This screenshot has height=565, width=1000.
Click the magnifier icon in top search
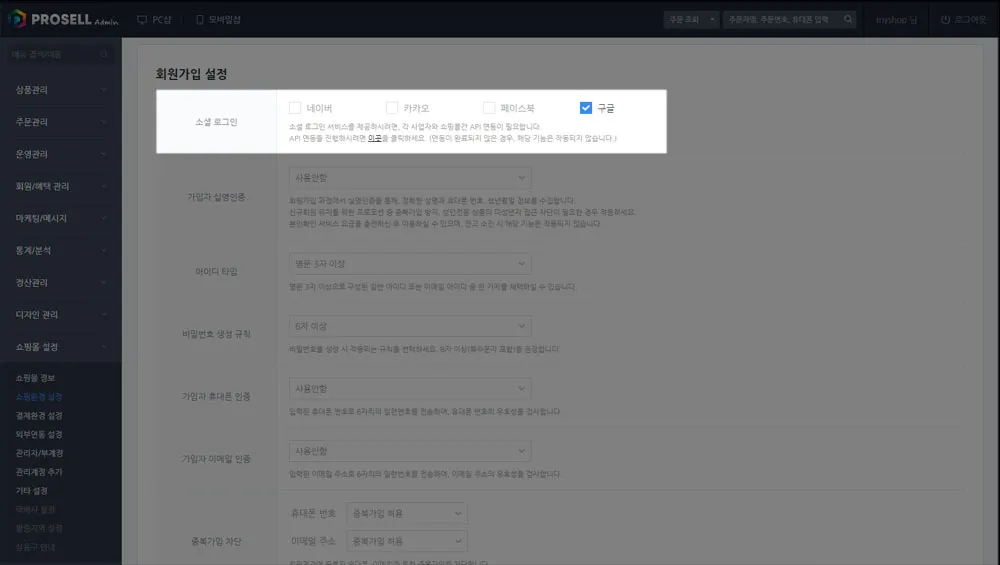848,19
